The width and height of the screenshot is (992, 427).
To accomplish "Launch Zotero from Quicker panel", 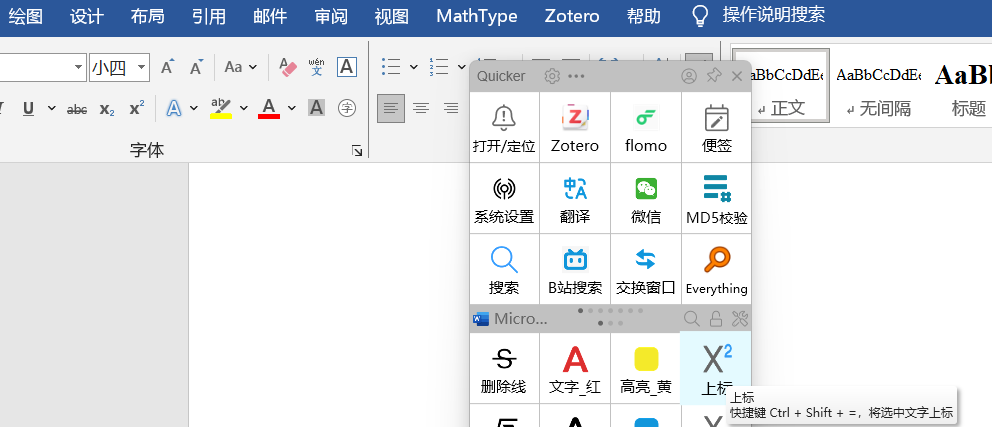I will 575,127.
